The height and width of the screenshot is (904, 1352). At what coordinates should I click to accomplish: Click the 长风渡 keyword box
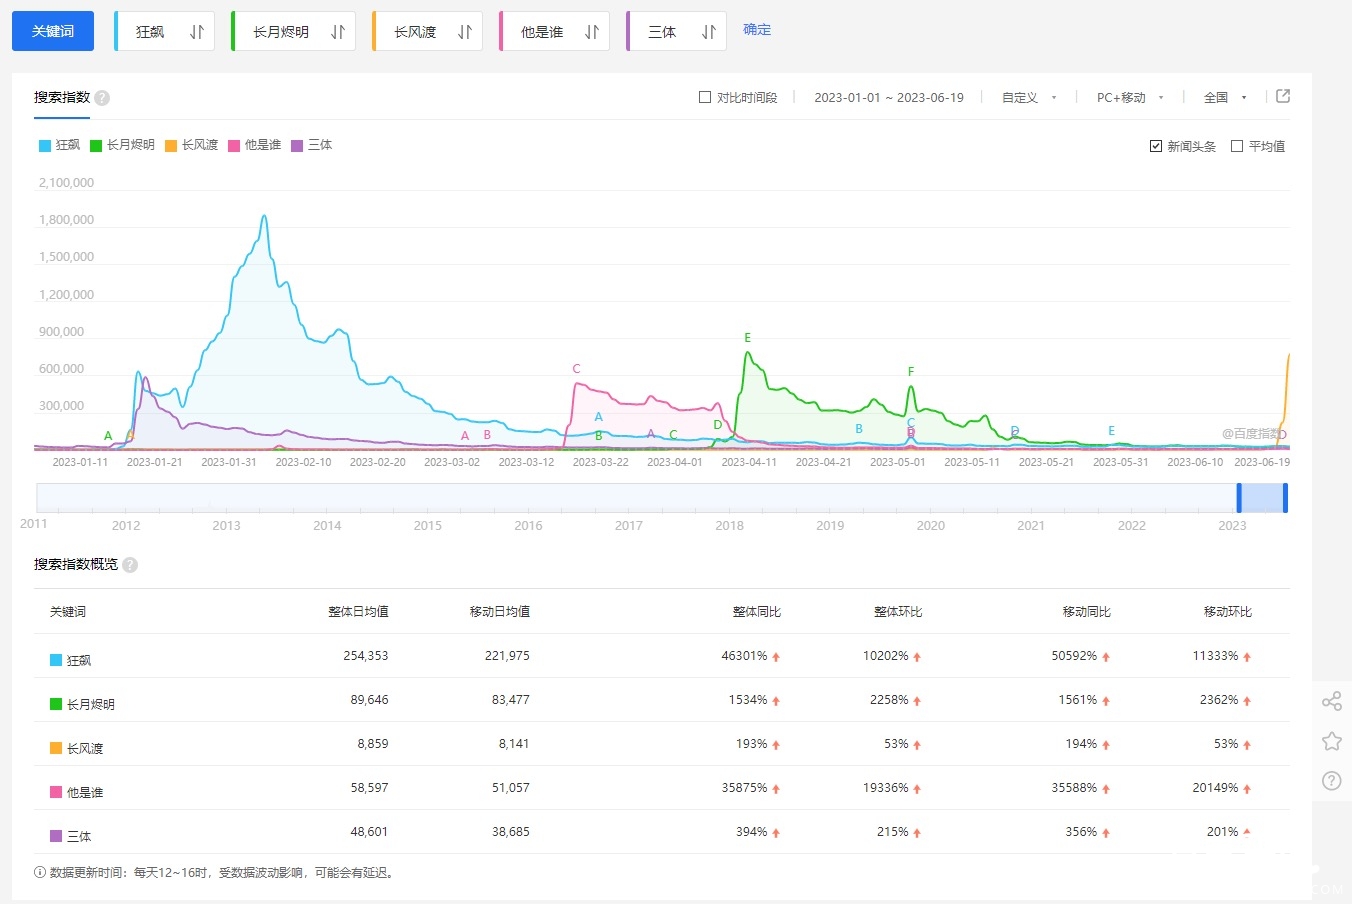coord(427,31)
